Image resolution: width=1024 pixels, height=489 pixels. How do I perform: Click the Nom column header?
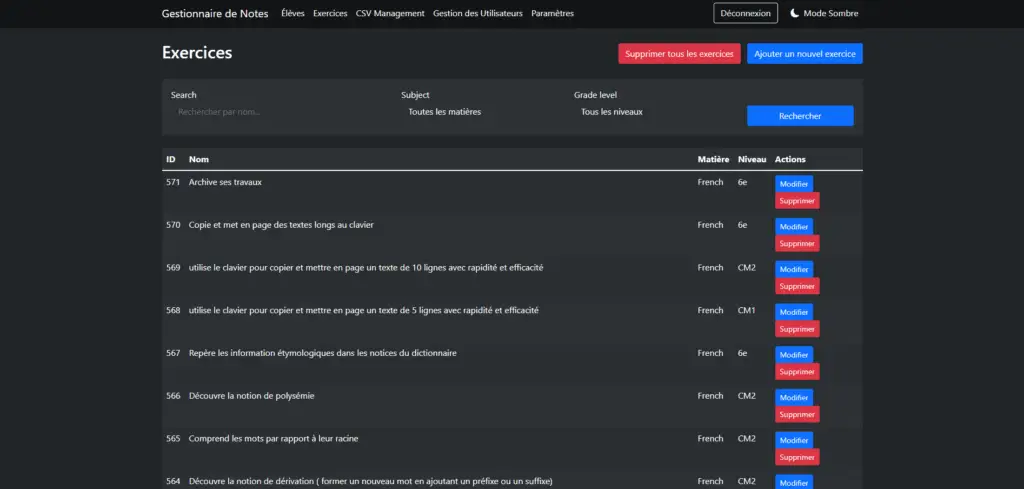click(x=199, y=159)
